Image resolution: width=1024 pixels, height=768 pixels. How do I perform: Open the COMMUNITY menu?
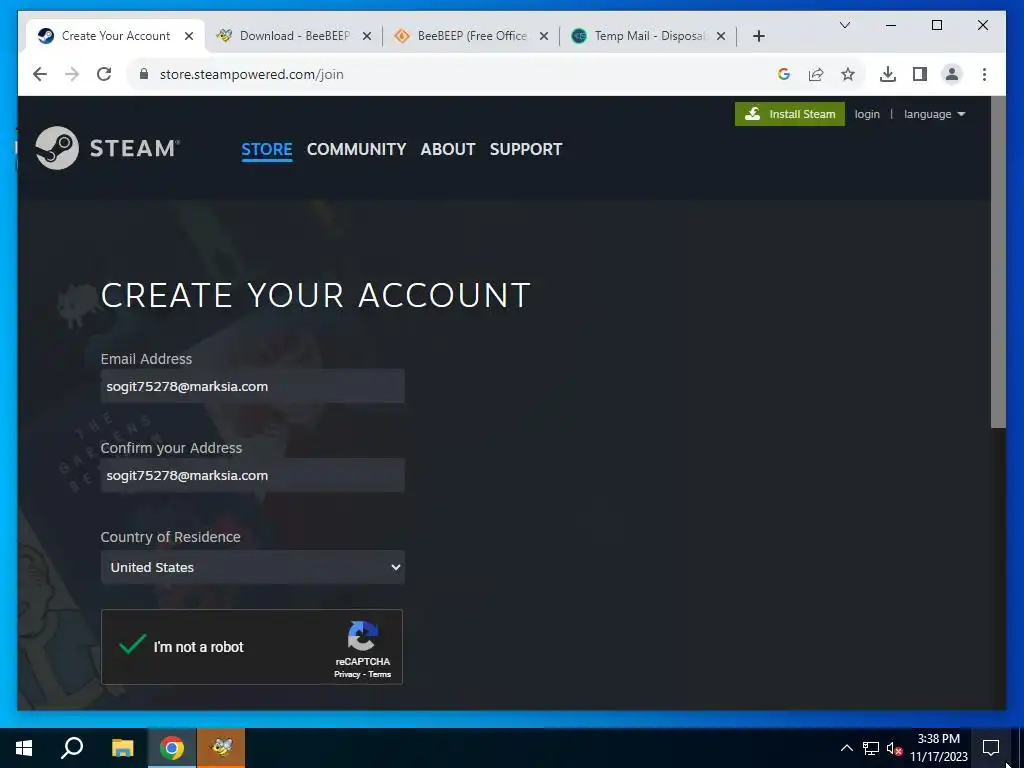357,150
